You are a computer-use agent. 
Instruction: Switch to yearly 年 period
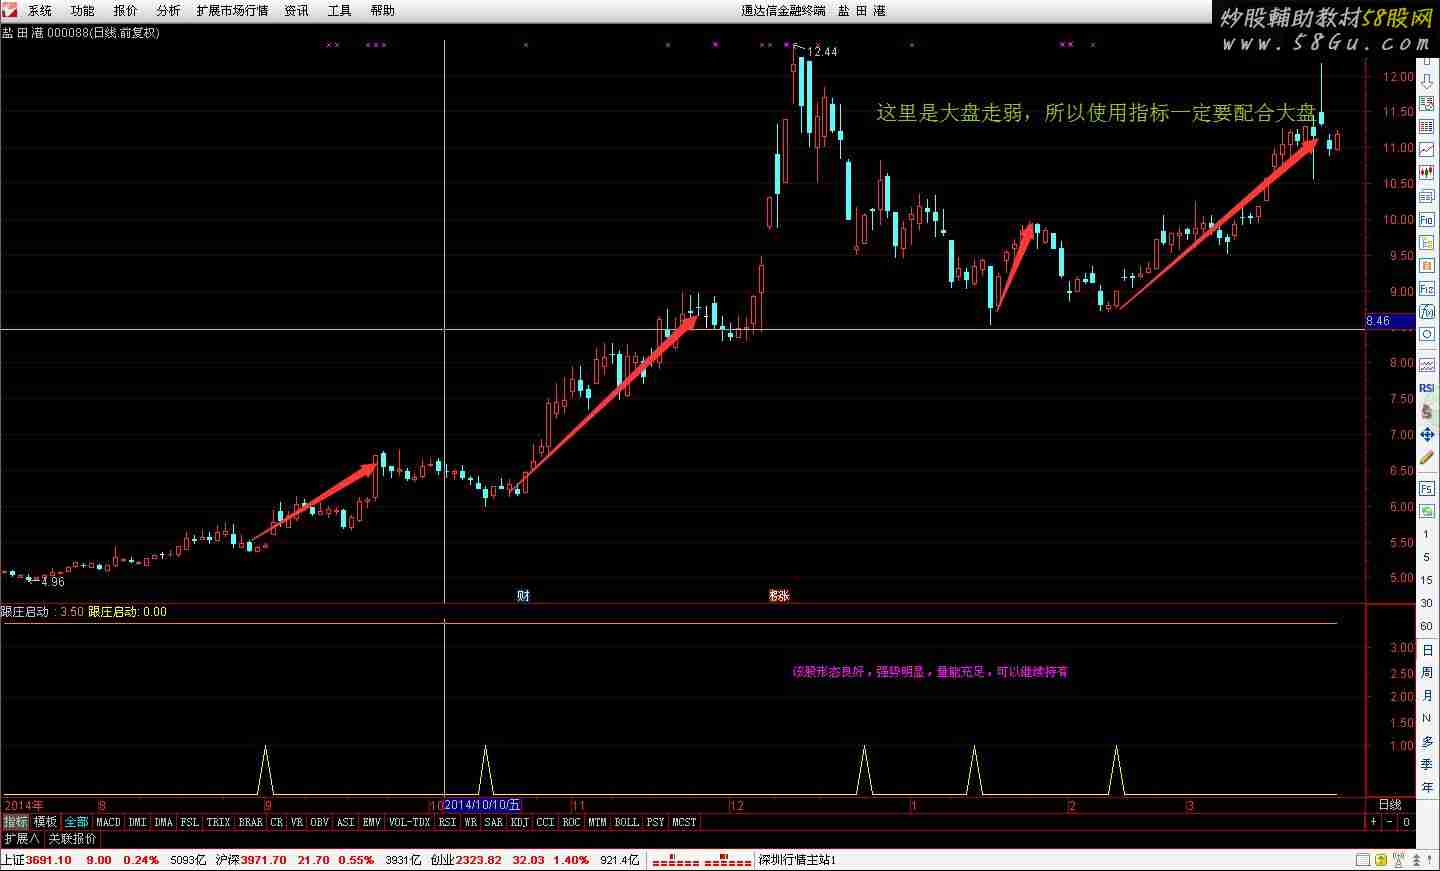(1427, 787)
